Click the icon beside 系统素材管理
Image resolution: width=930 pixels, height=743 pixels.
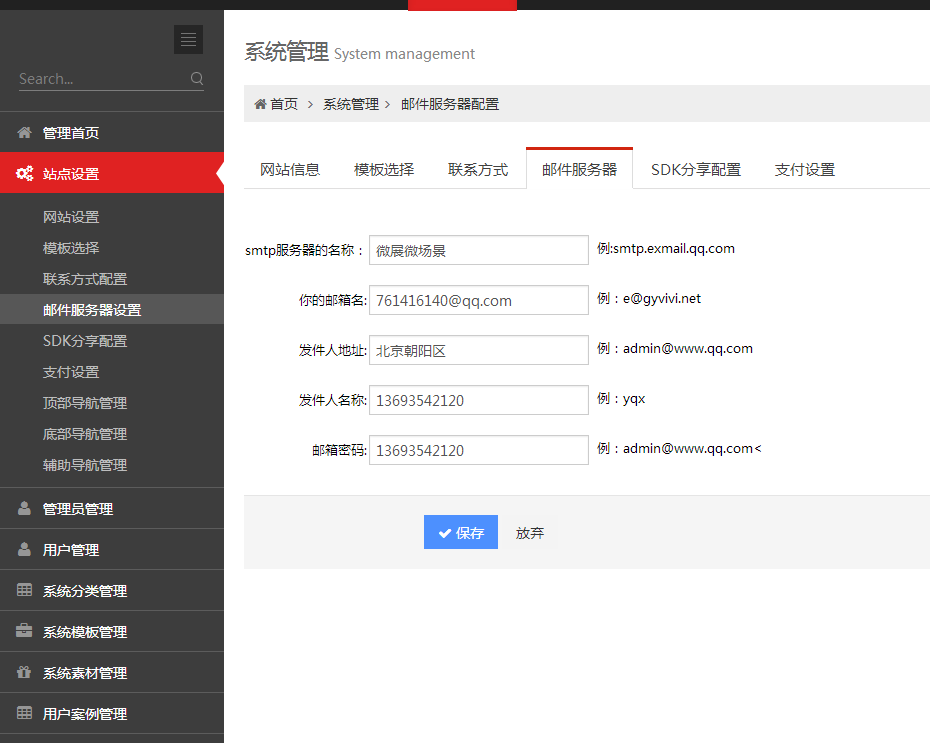pos(22,672)
